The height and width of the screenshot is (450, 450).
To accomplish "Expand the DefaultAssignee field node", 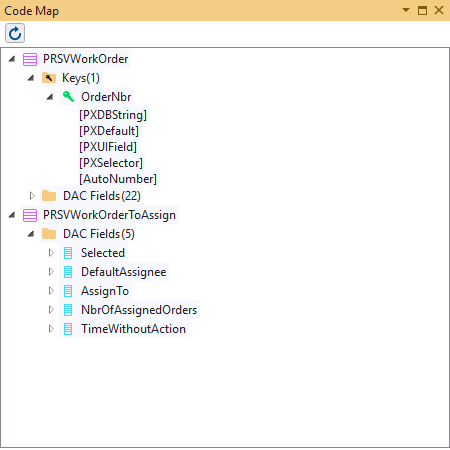I will (51, 272).
